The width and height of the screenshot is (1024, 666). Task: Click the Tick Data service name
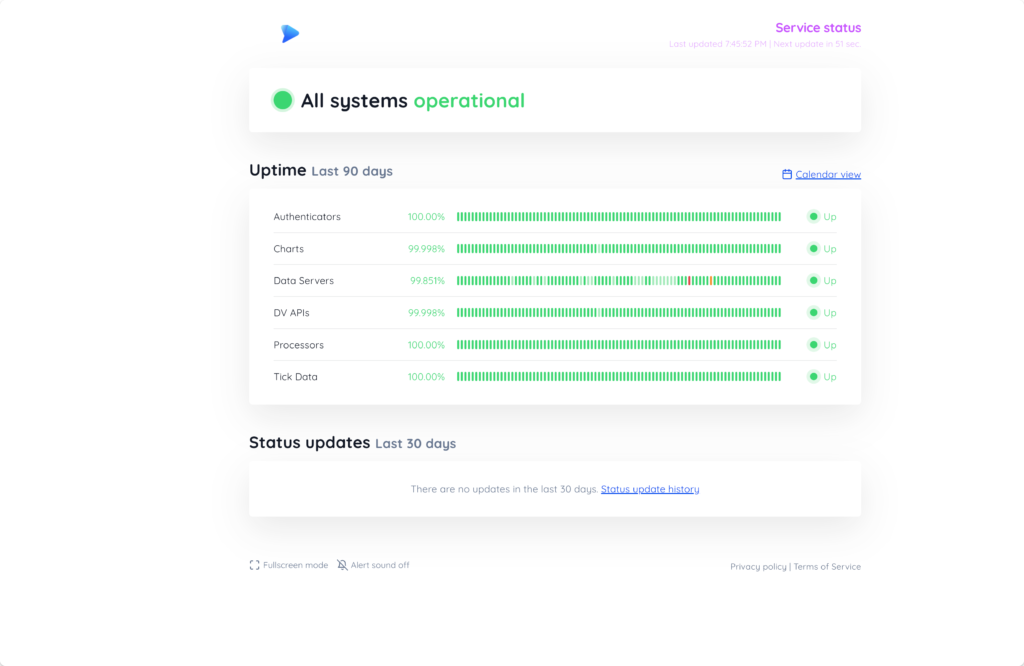pyautogui.click(x=295, y=377)
